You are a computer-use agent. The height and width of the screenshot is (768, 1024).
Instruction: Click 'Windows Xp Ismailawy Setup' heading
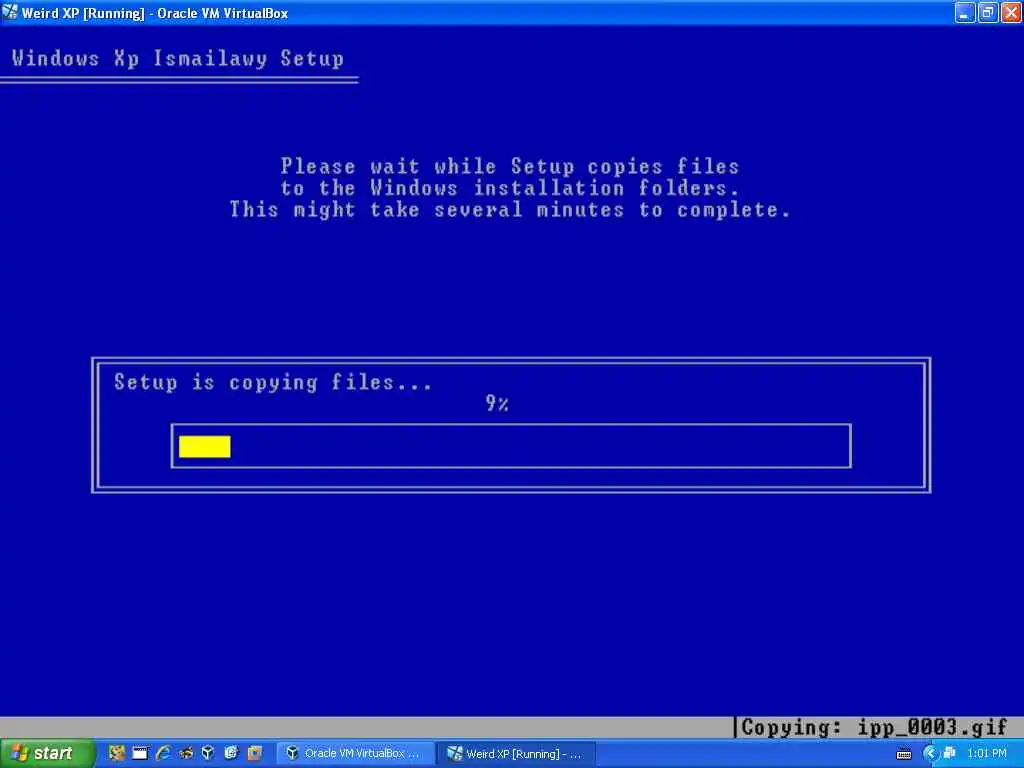[178, 59]
